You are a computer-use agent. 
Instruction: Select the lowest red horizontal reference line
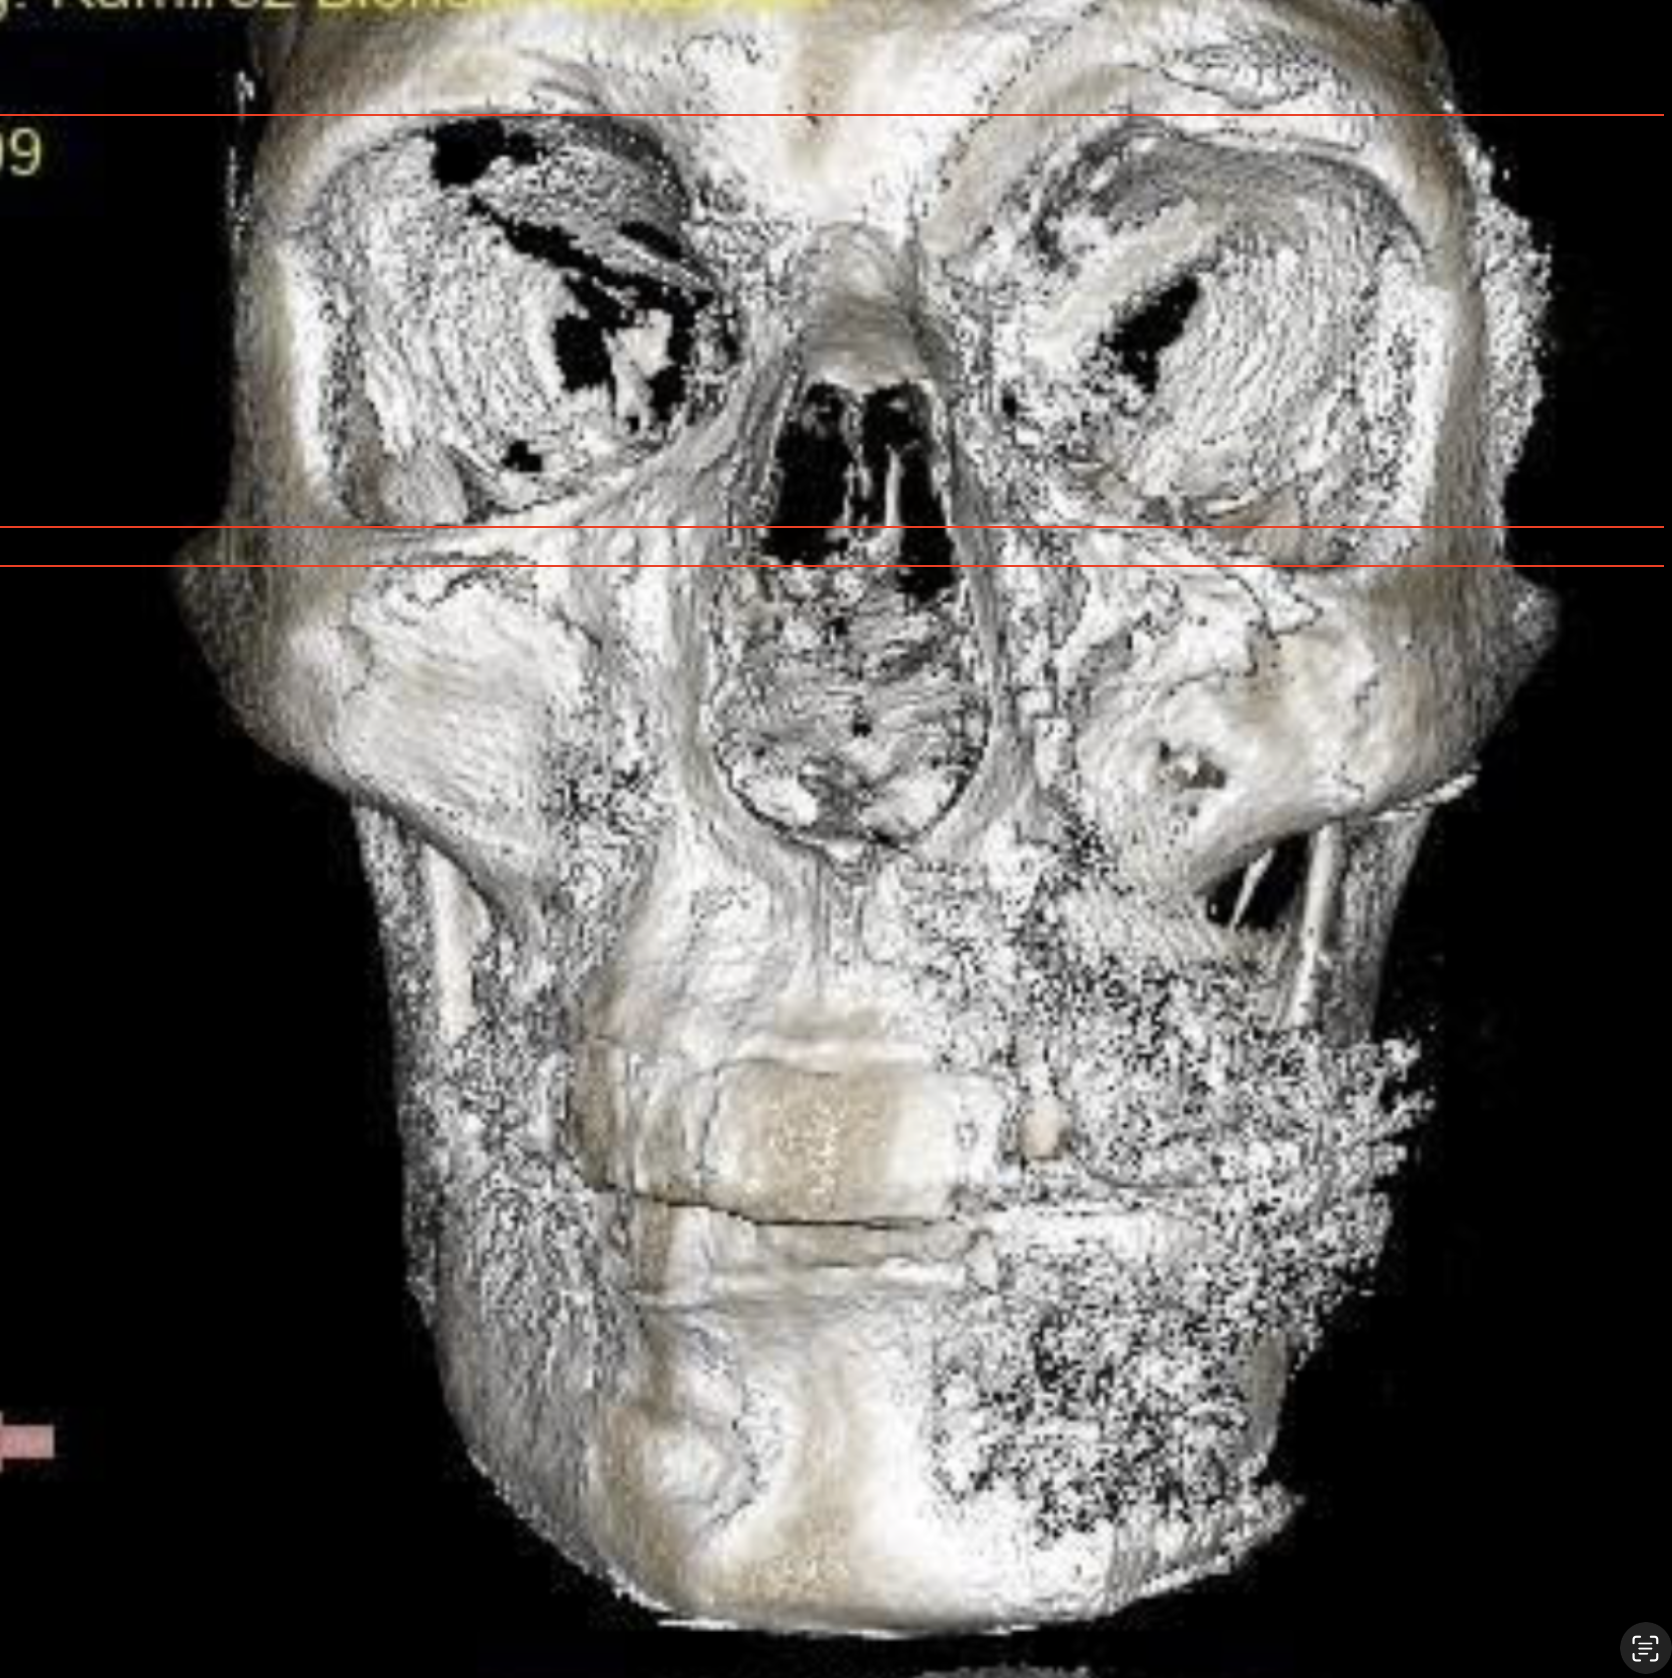[832, 566]
